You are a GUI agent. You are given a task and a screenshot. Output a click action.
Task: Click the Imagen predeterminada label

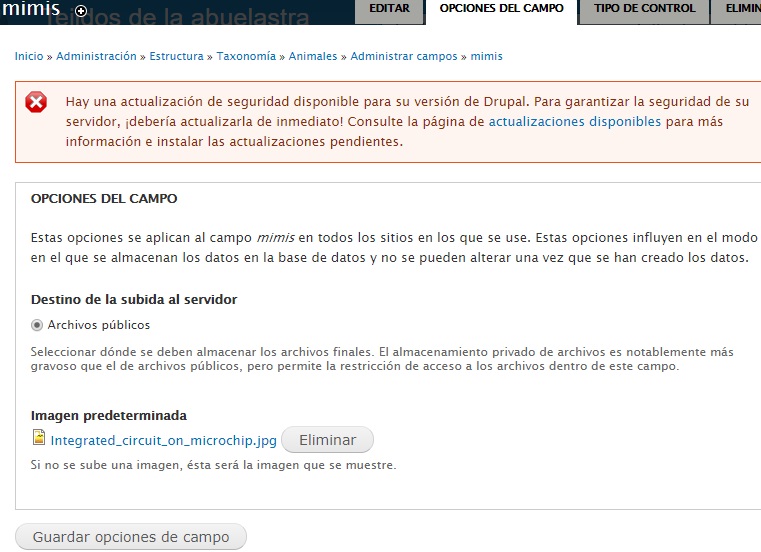[109, 416]
